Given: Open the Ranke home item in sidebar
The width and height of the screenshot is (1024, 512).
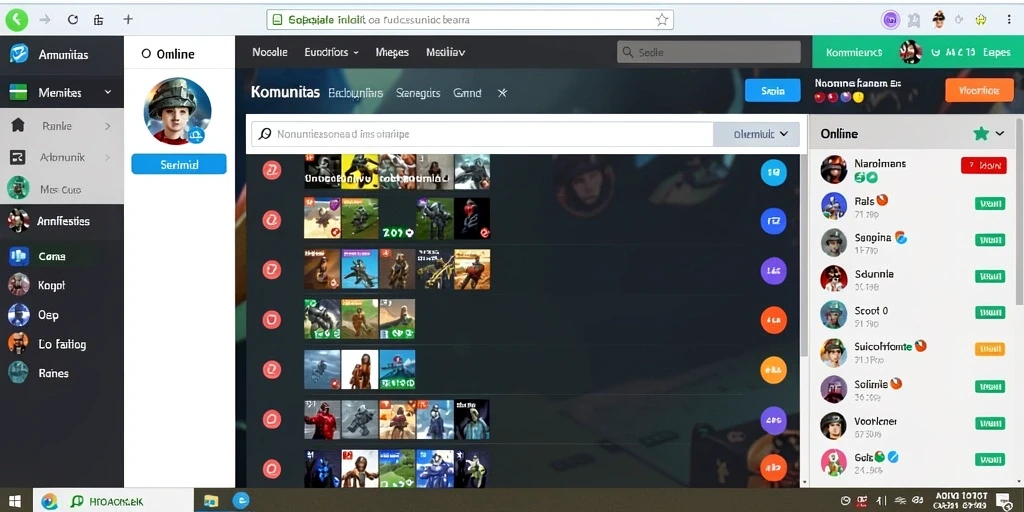Looking at the screenshot, I should pos(61,125).
